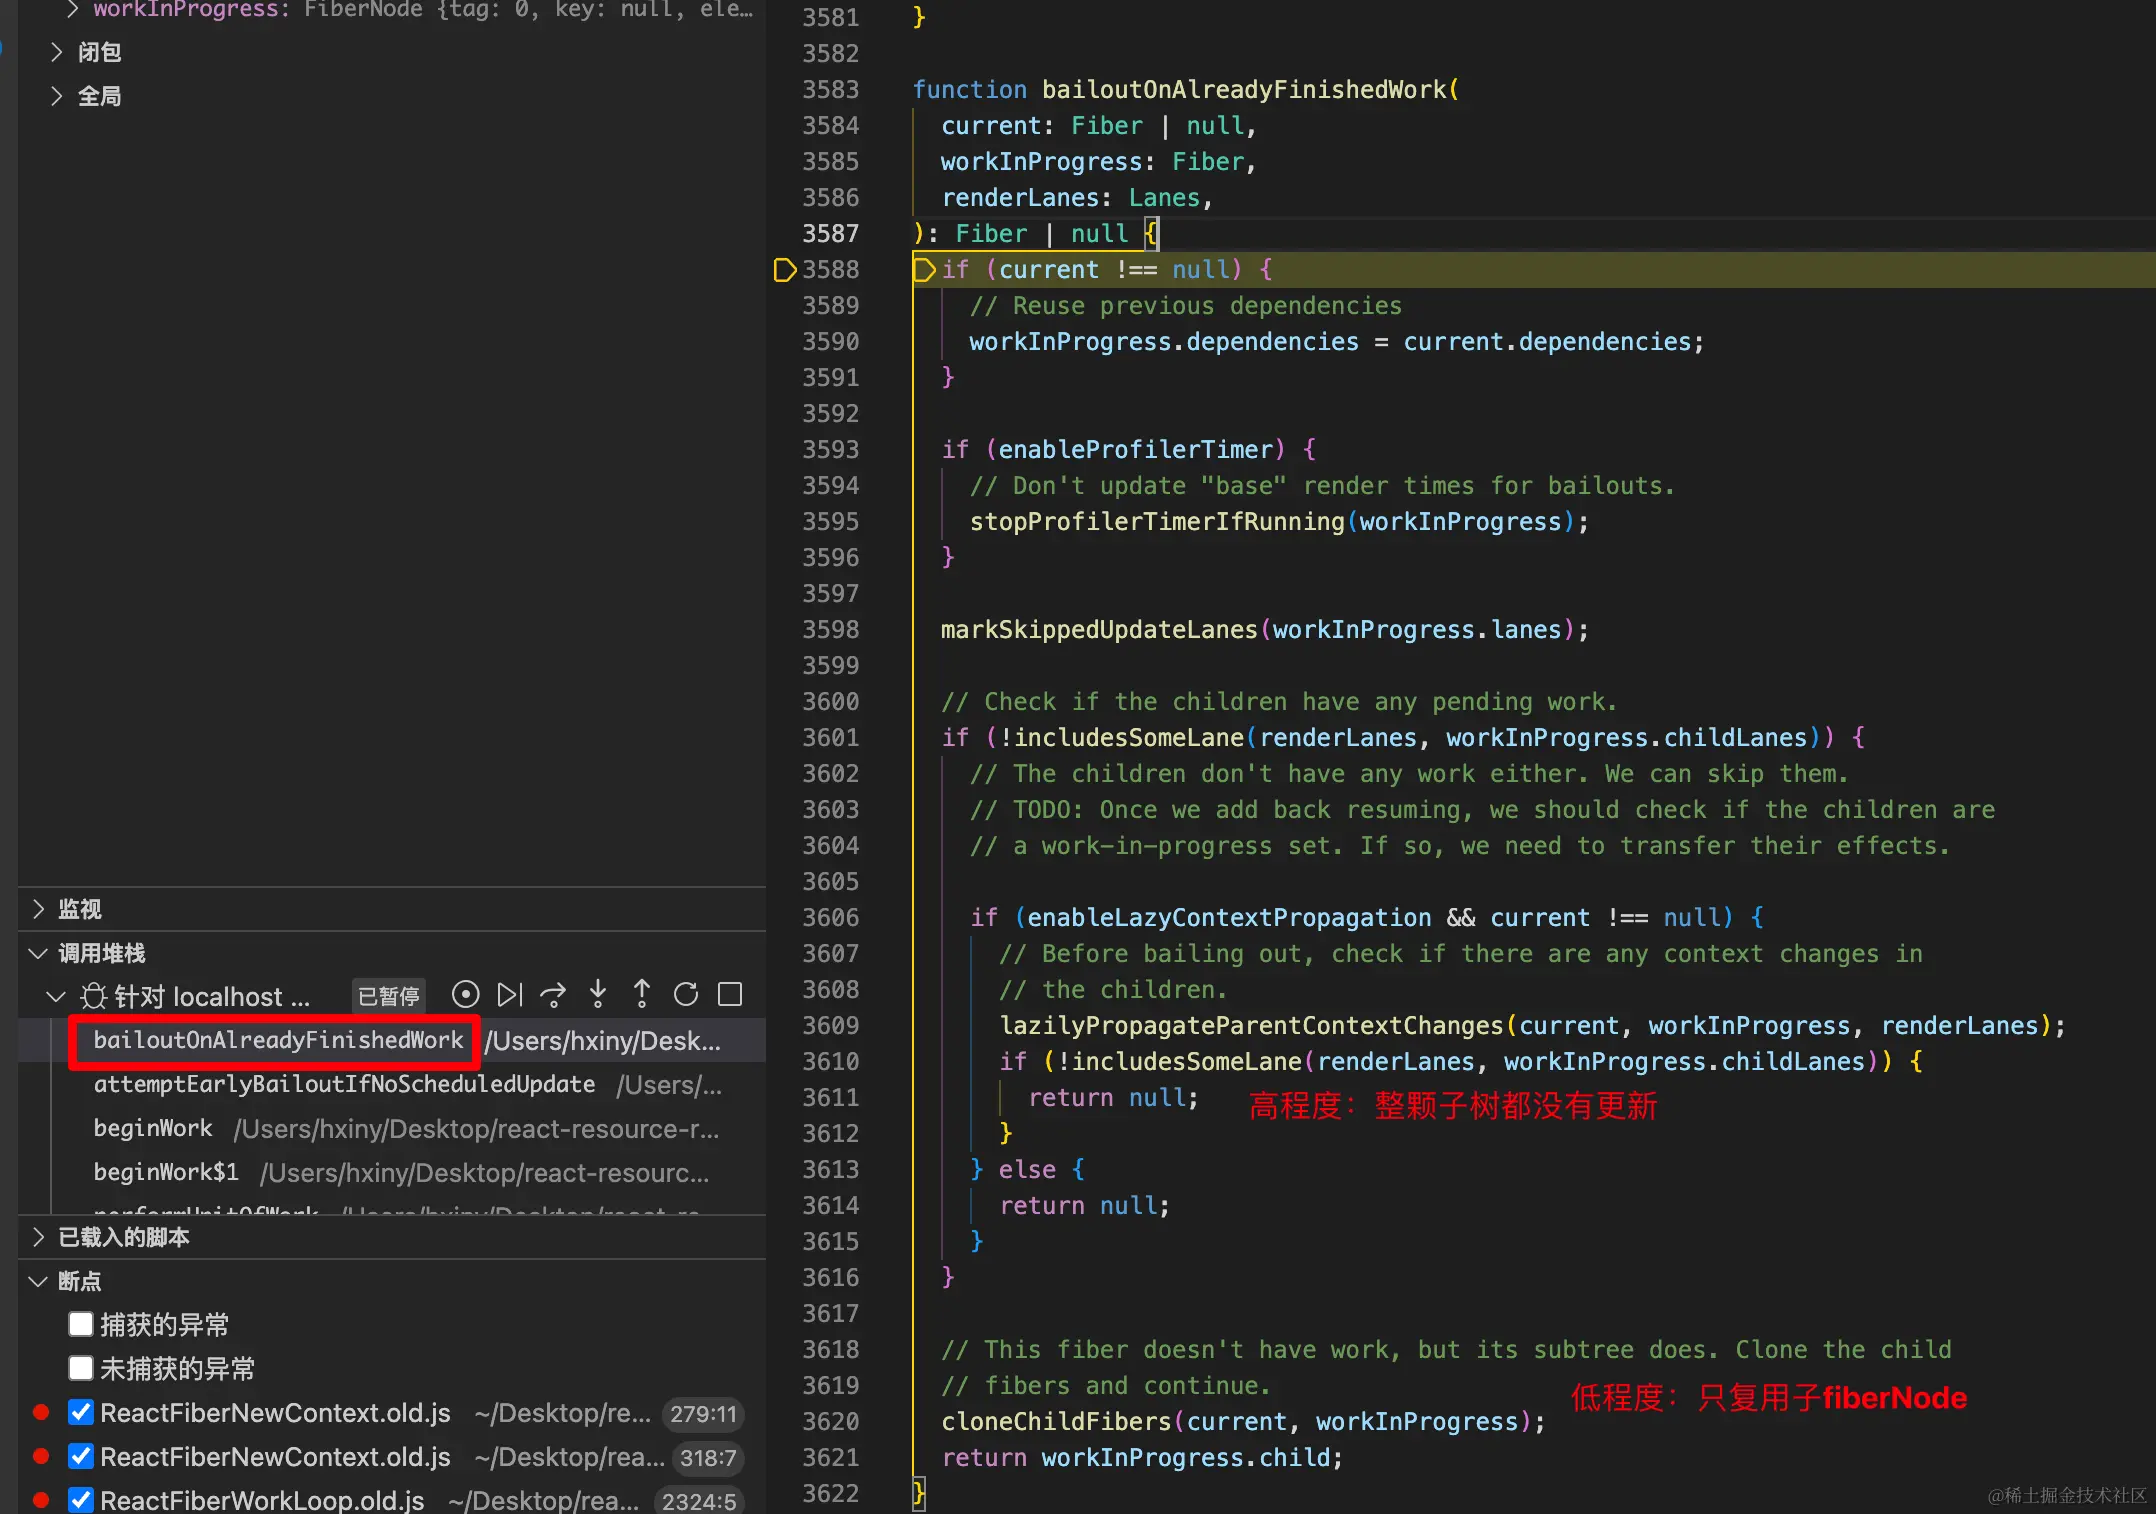Click the Step Out debug icon
Image resolution: width=2156 pixels, height=1514 pixels.
pyautogui.click(x=642, y=994)
